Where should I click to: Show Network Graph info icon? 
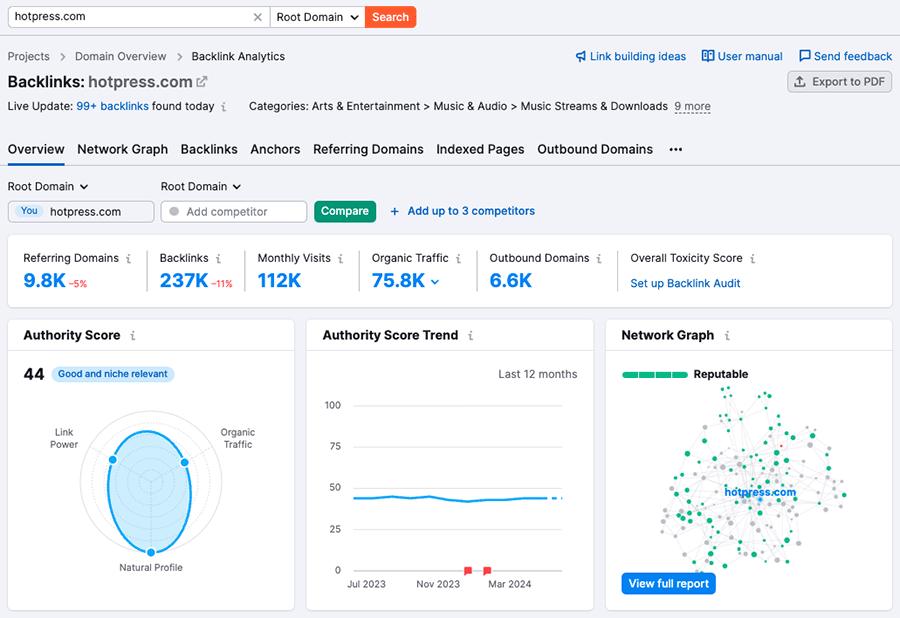tap(727, 336)
